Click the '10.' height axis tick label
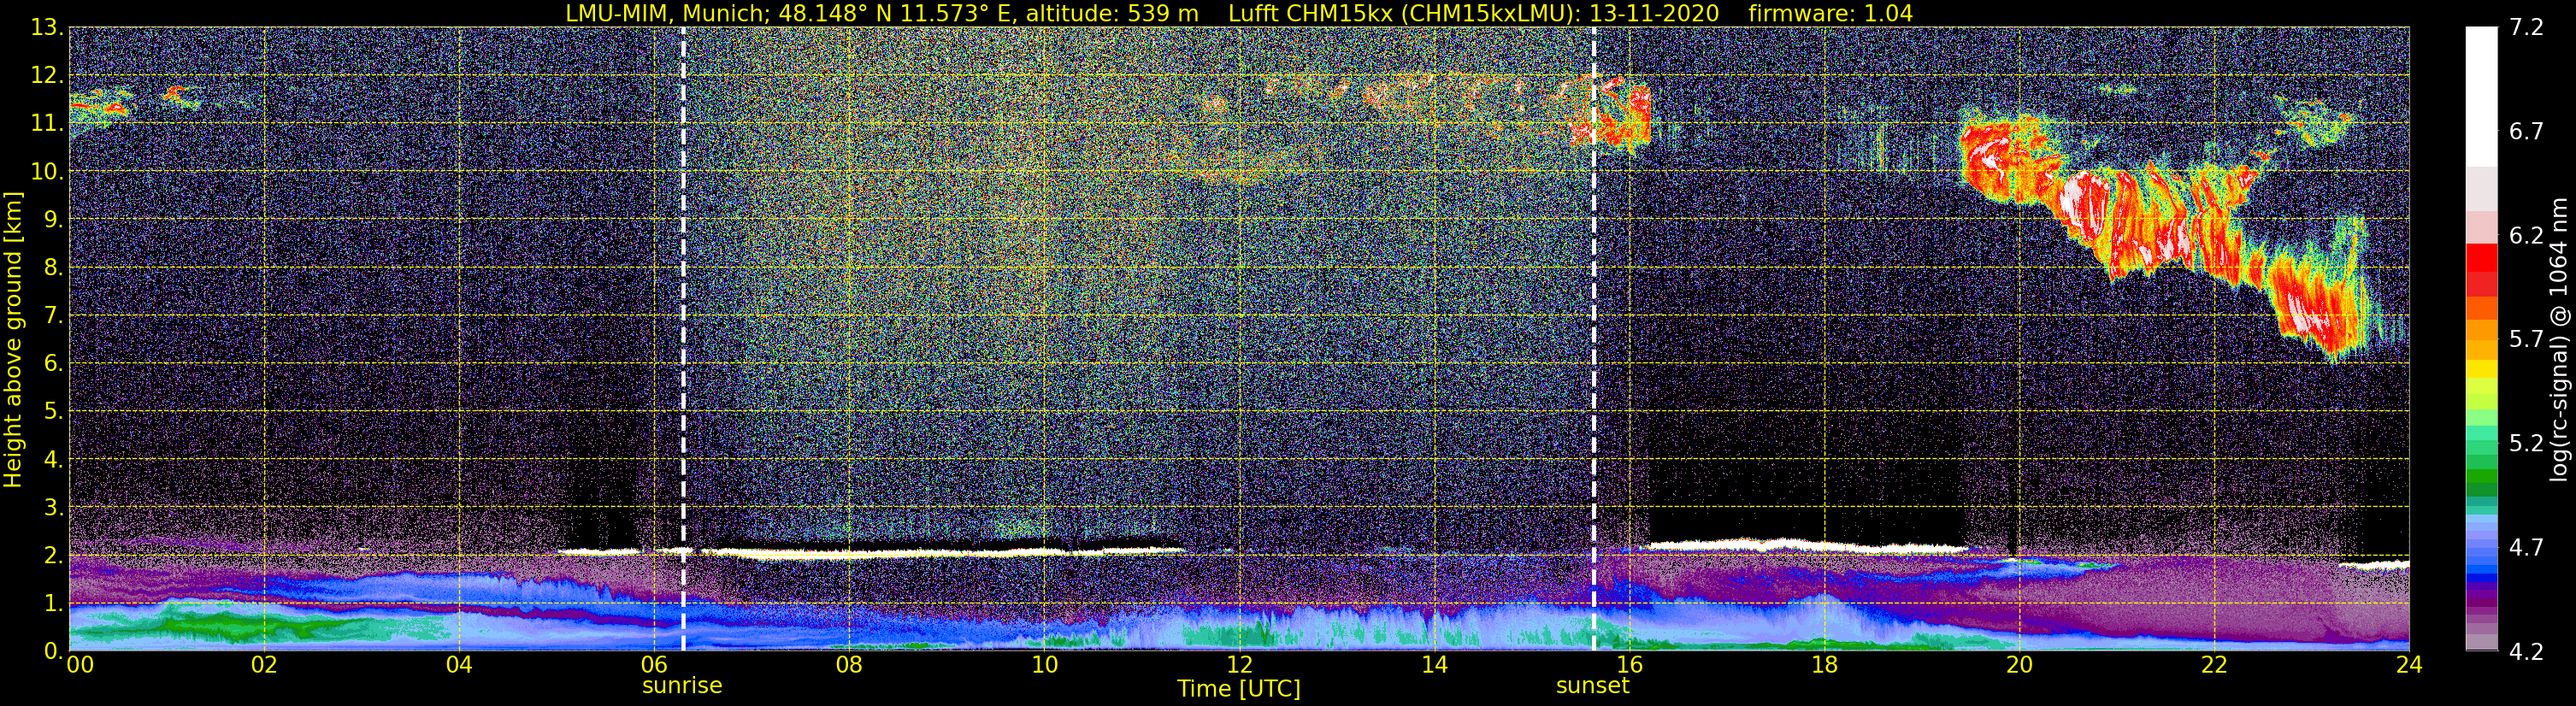The image size is (2576, 706). tap(46, 171)
